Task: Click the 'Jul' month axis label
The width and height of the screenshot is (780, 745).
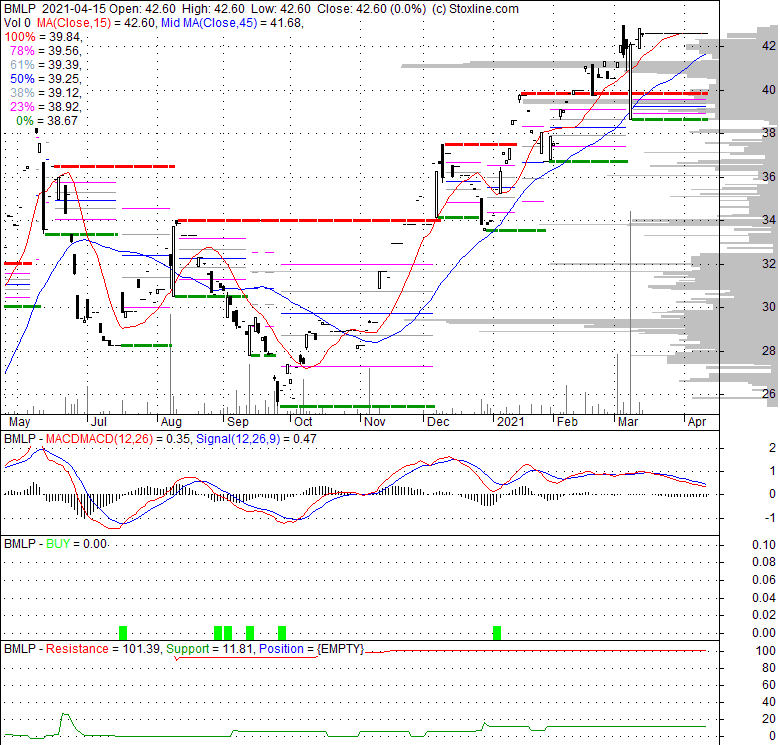Action: 99,422
